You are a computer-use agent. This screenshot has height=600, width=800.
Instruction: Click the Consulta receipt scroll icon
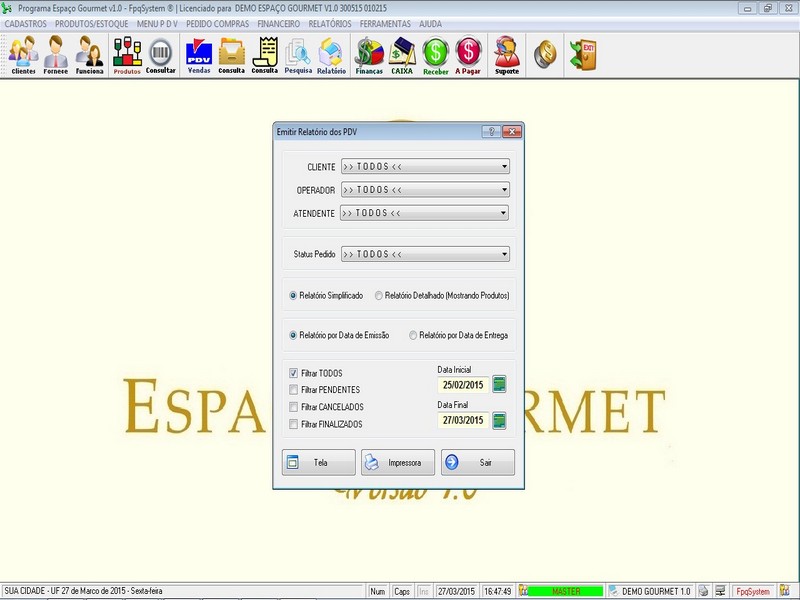264,55
